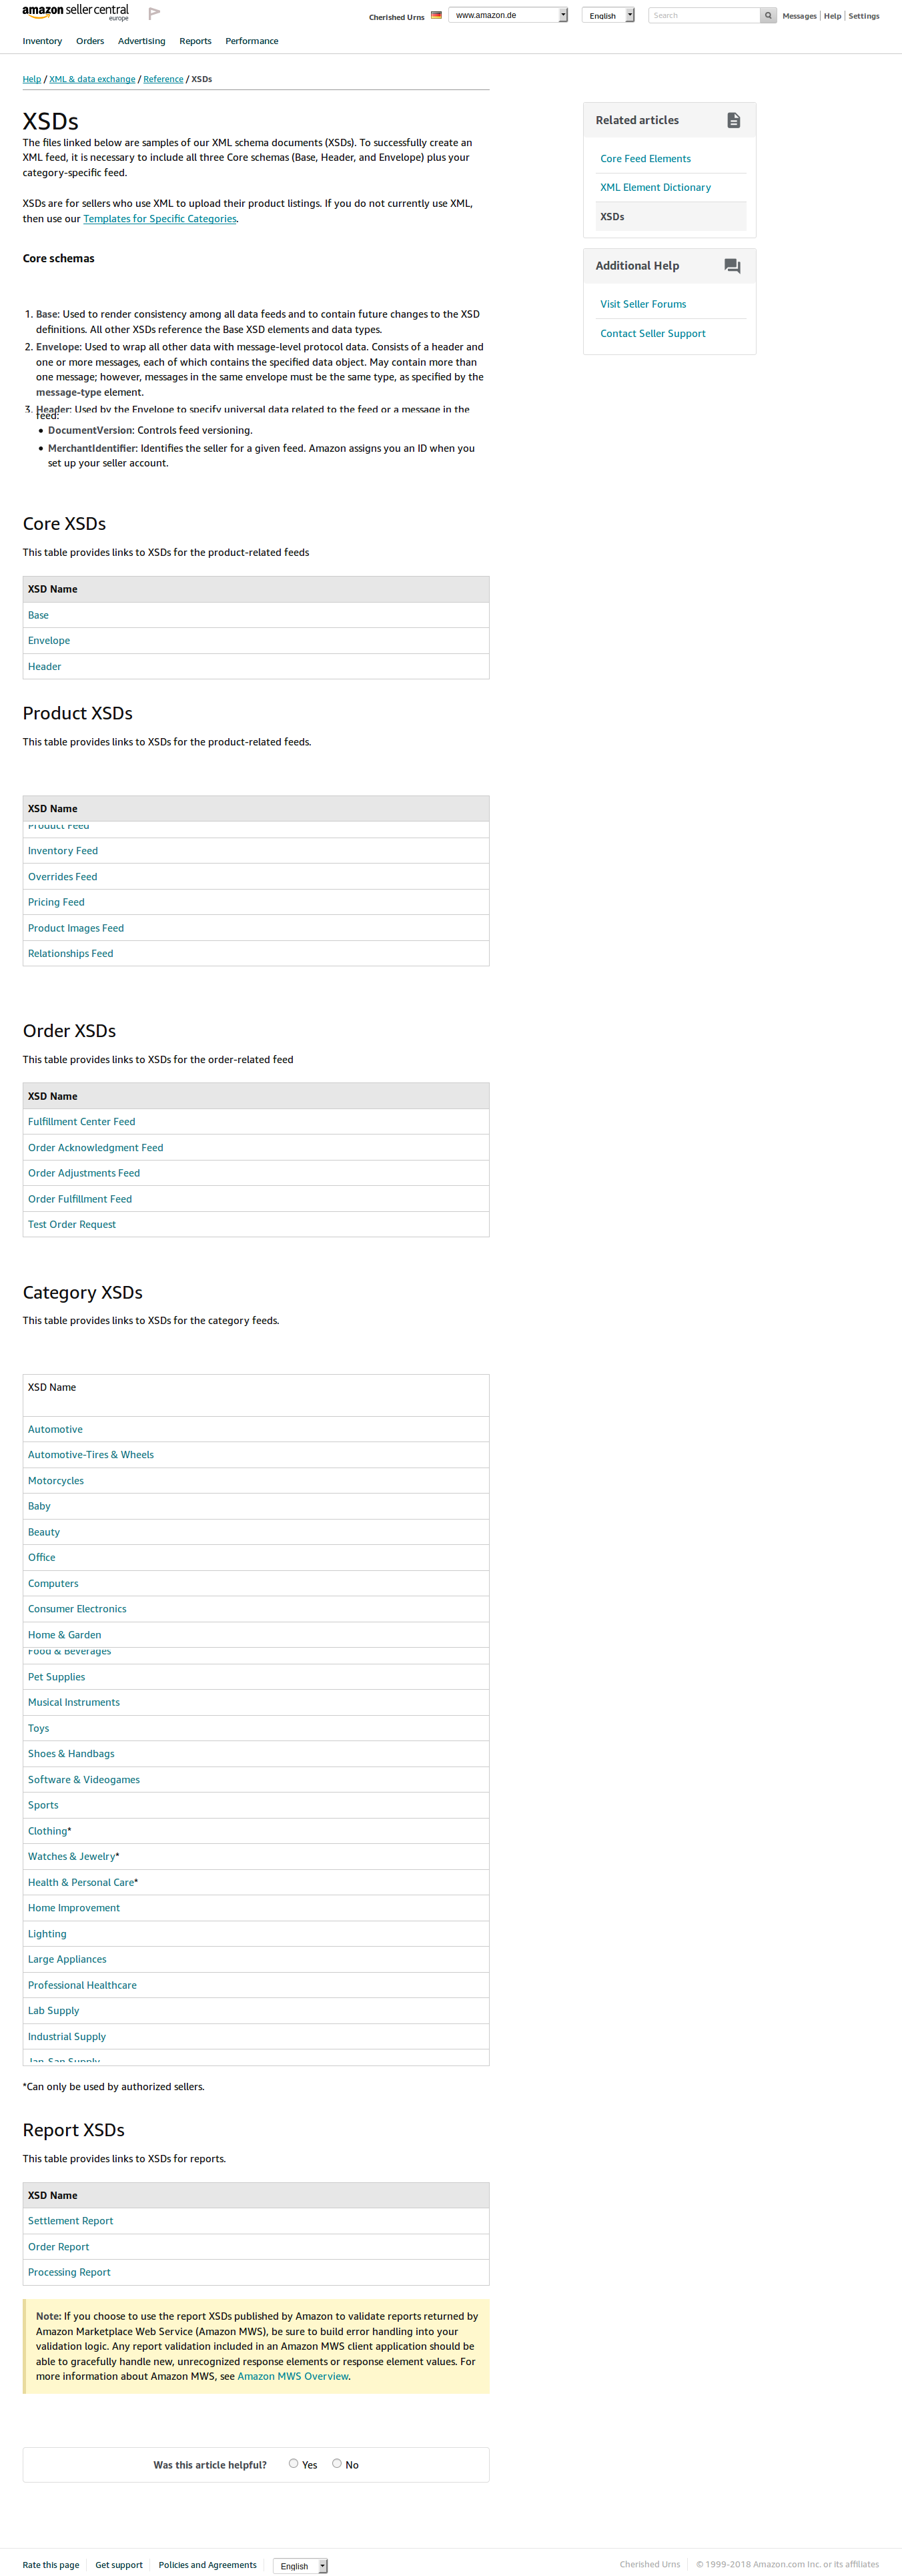This screenshot has width=902, height=2576.
Task: Open the Musical Instruments XSD
Action: pos(74,1703)
